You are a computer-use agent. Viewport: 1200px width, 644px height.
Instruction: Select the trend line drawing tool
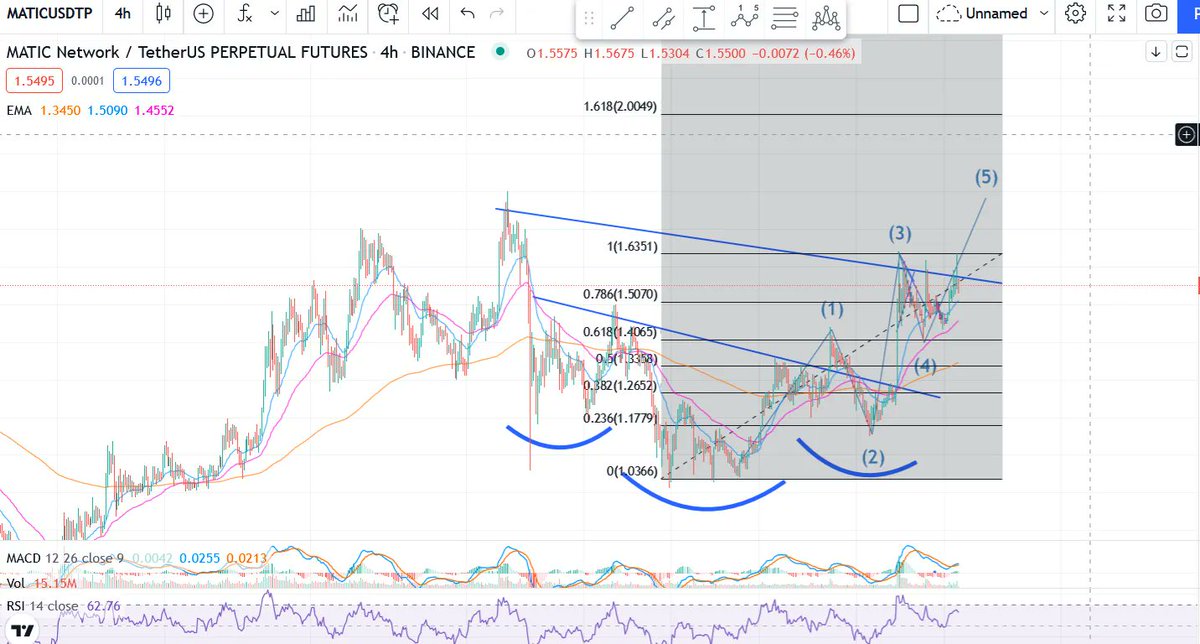point(623,18)
